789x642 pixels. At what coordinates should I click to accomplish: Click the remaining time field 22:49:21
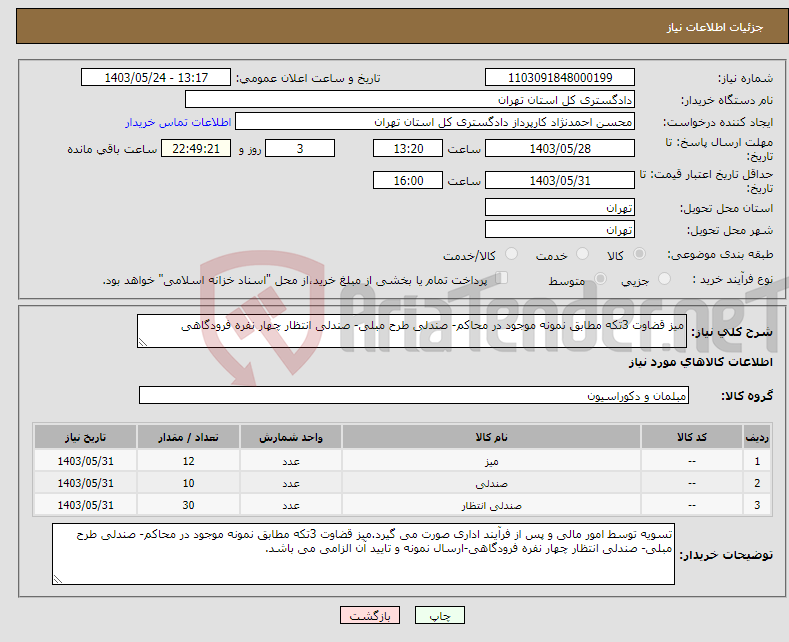[196, 148]
